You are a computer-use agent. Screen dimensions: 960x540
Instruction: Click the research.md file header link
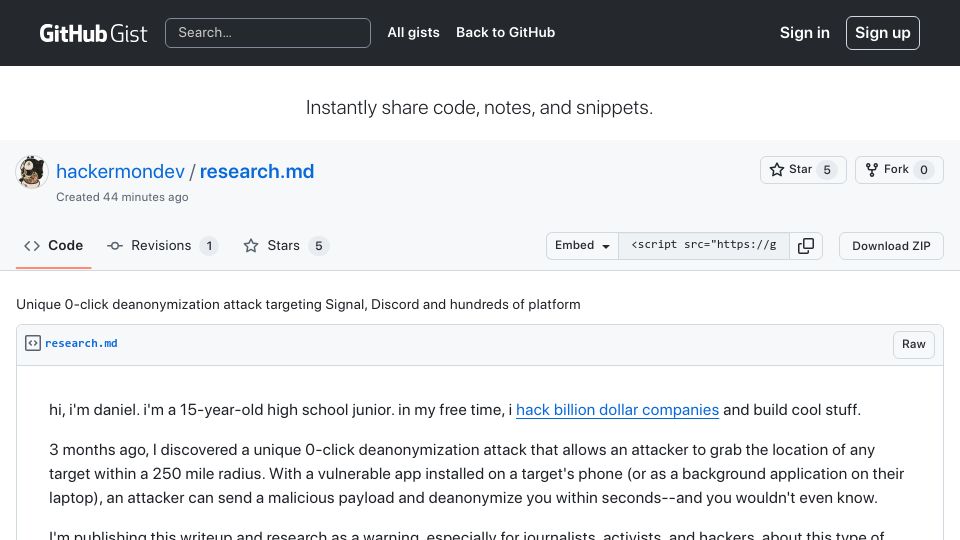tap(81, 343)
